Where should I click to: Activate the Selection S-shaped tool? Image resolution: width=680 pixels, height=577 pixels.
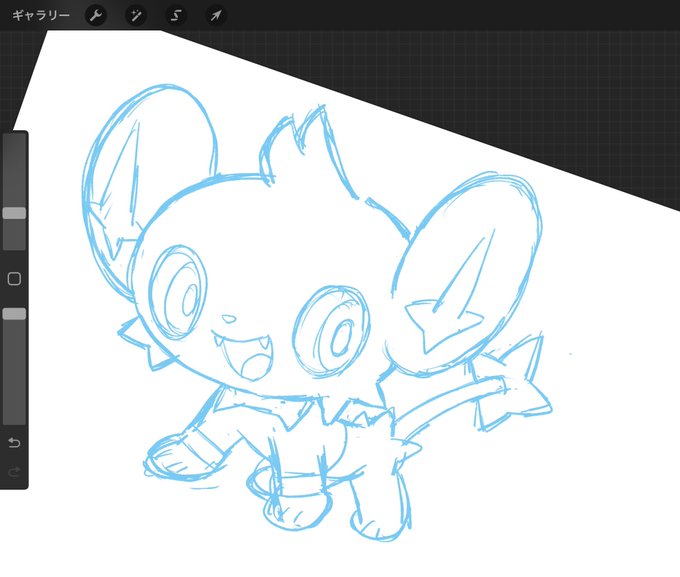[x=176, y=16]
